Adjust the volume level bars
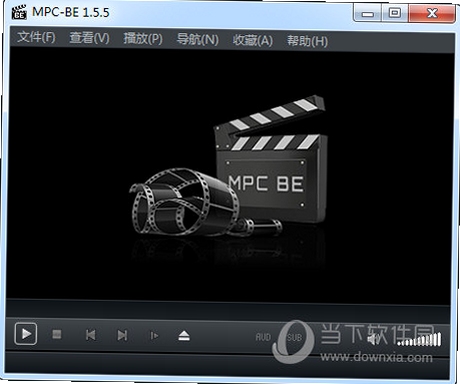 [x=419, y=339]
